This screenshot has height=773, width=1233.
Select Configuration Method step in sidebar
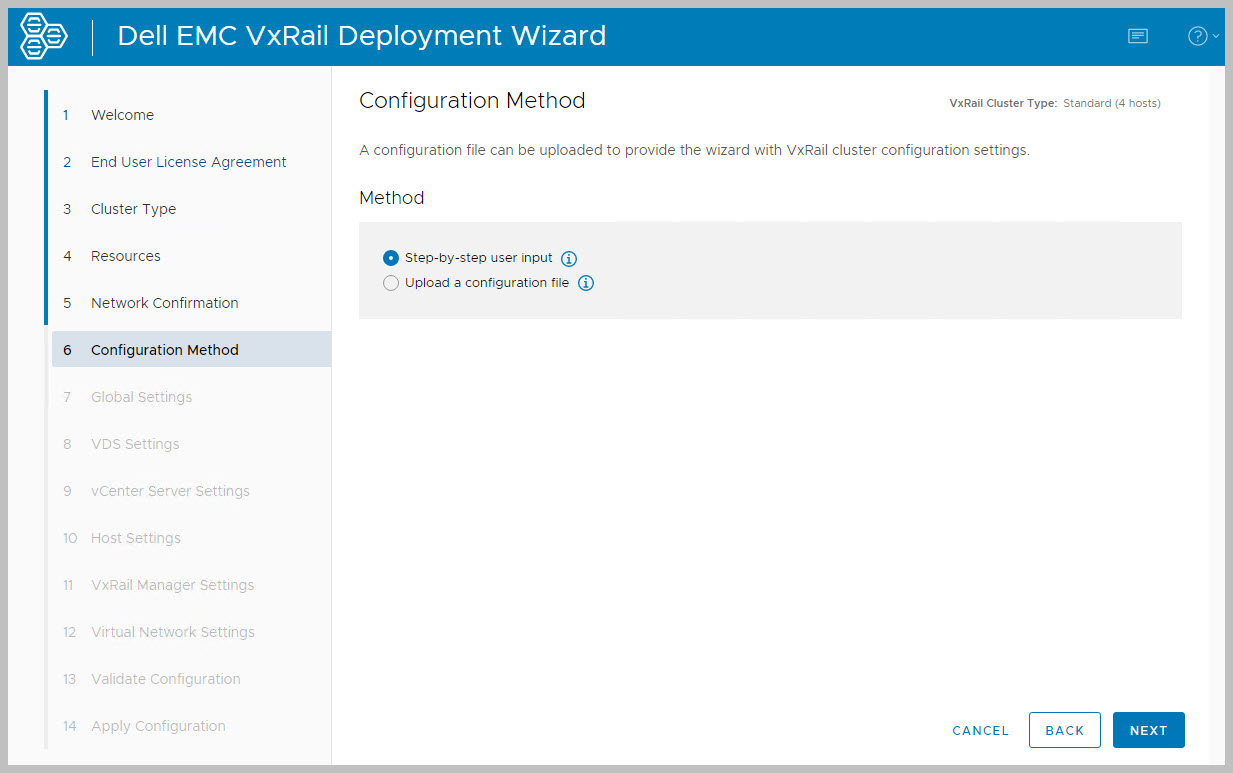tap(164, 350)
